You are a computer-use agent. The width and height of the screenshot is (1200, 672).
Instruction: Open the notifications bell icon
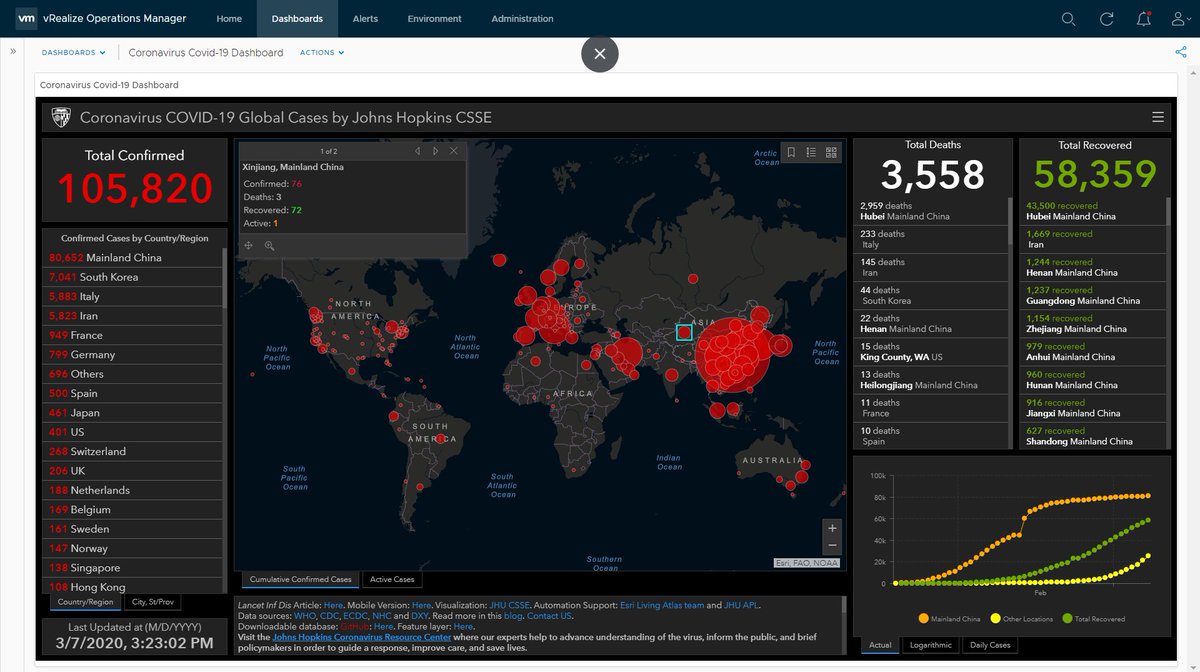1143,19
